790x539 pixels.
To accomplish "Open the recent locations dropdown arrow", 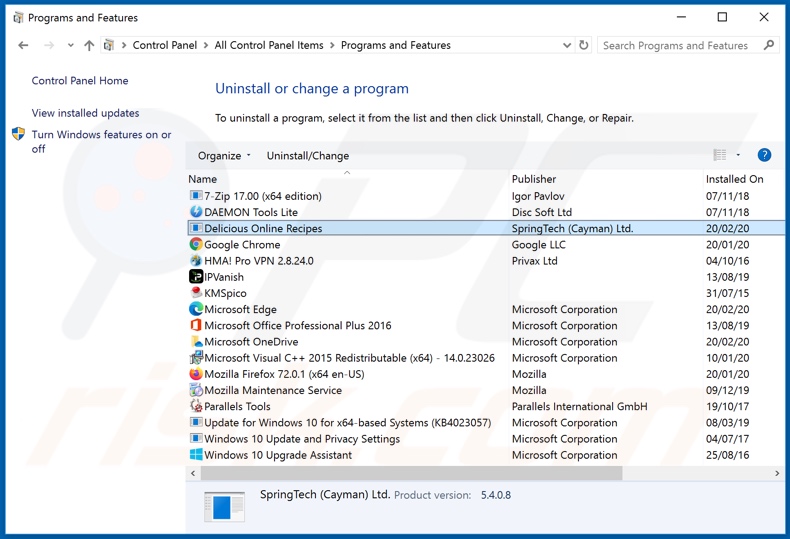I will 71,45.
